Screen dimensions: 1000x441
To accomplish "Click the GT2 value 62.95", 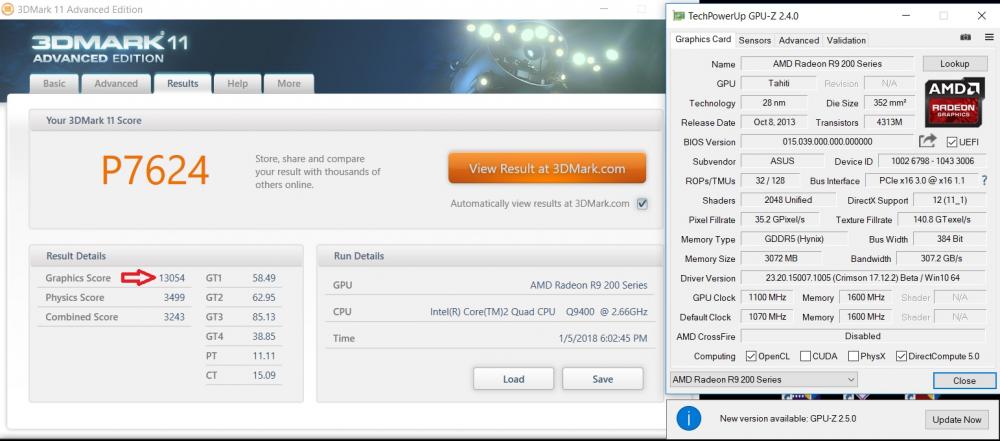I will 264,297.
